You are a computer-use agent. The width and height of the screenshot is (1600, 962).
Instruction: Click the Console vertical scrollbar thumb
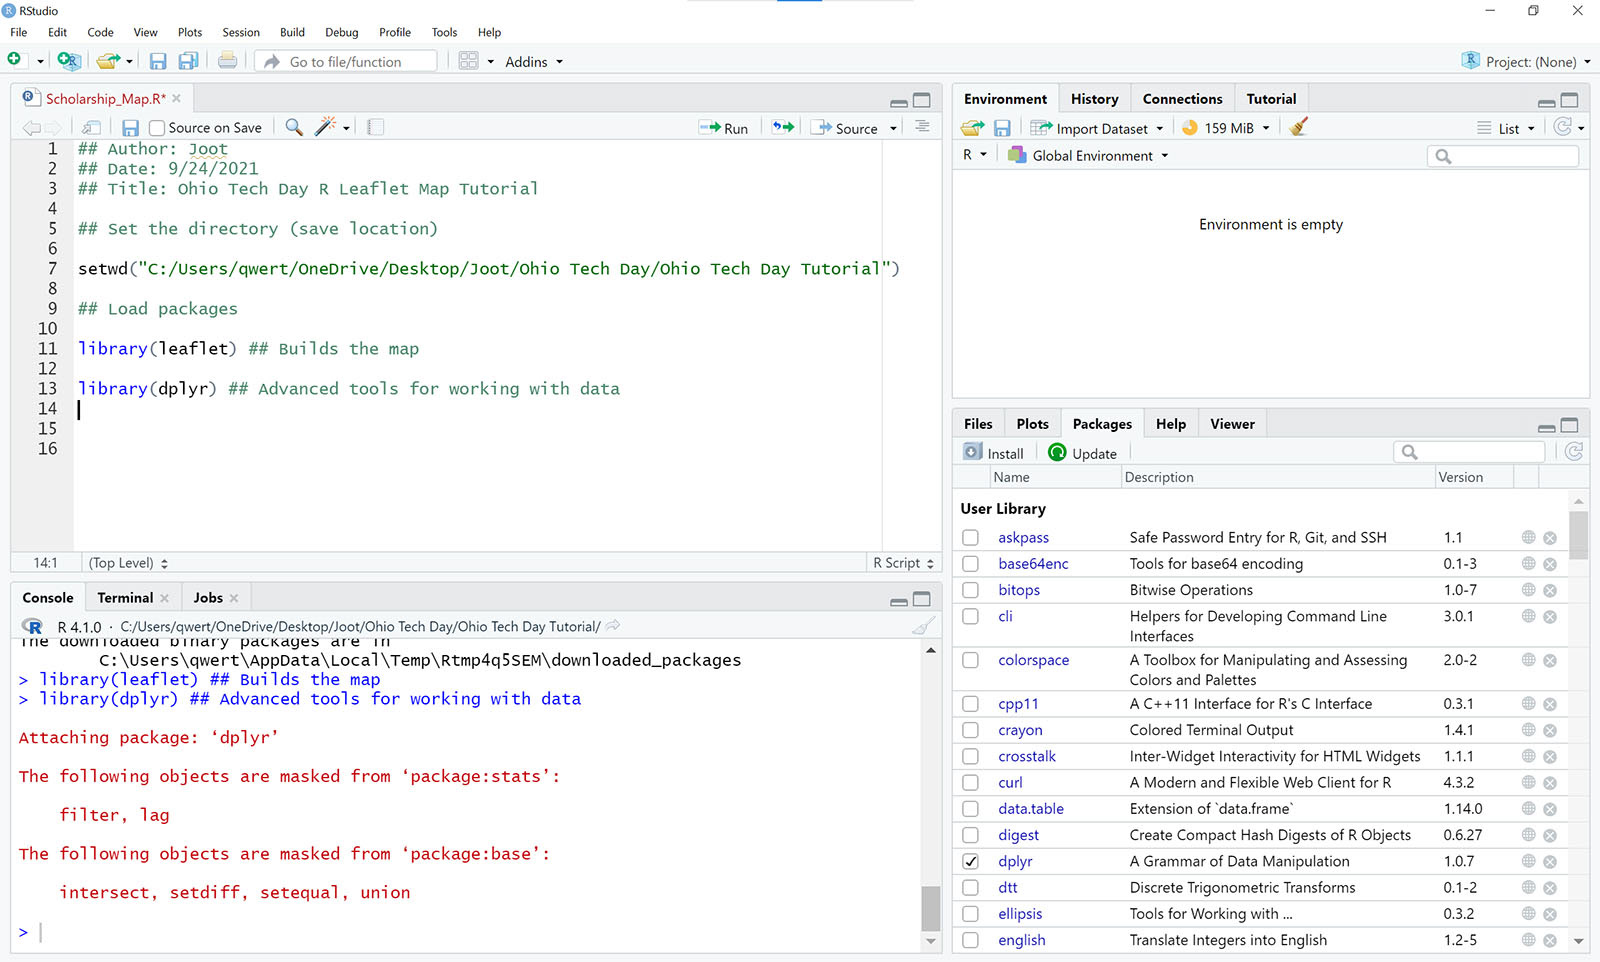[930, 909]
